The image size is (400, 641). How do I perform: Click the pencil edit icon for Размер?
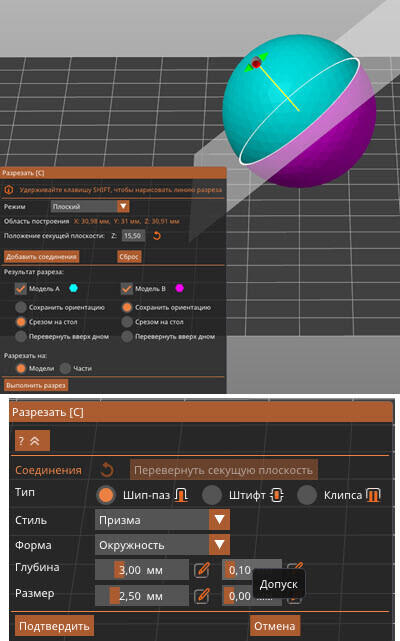[202, 596]
